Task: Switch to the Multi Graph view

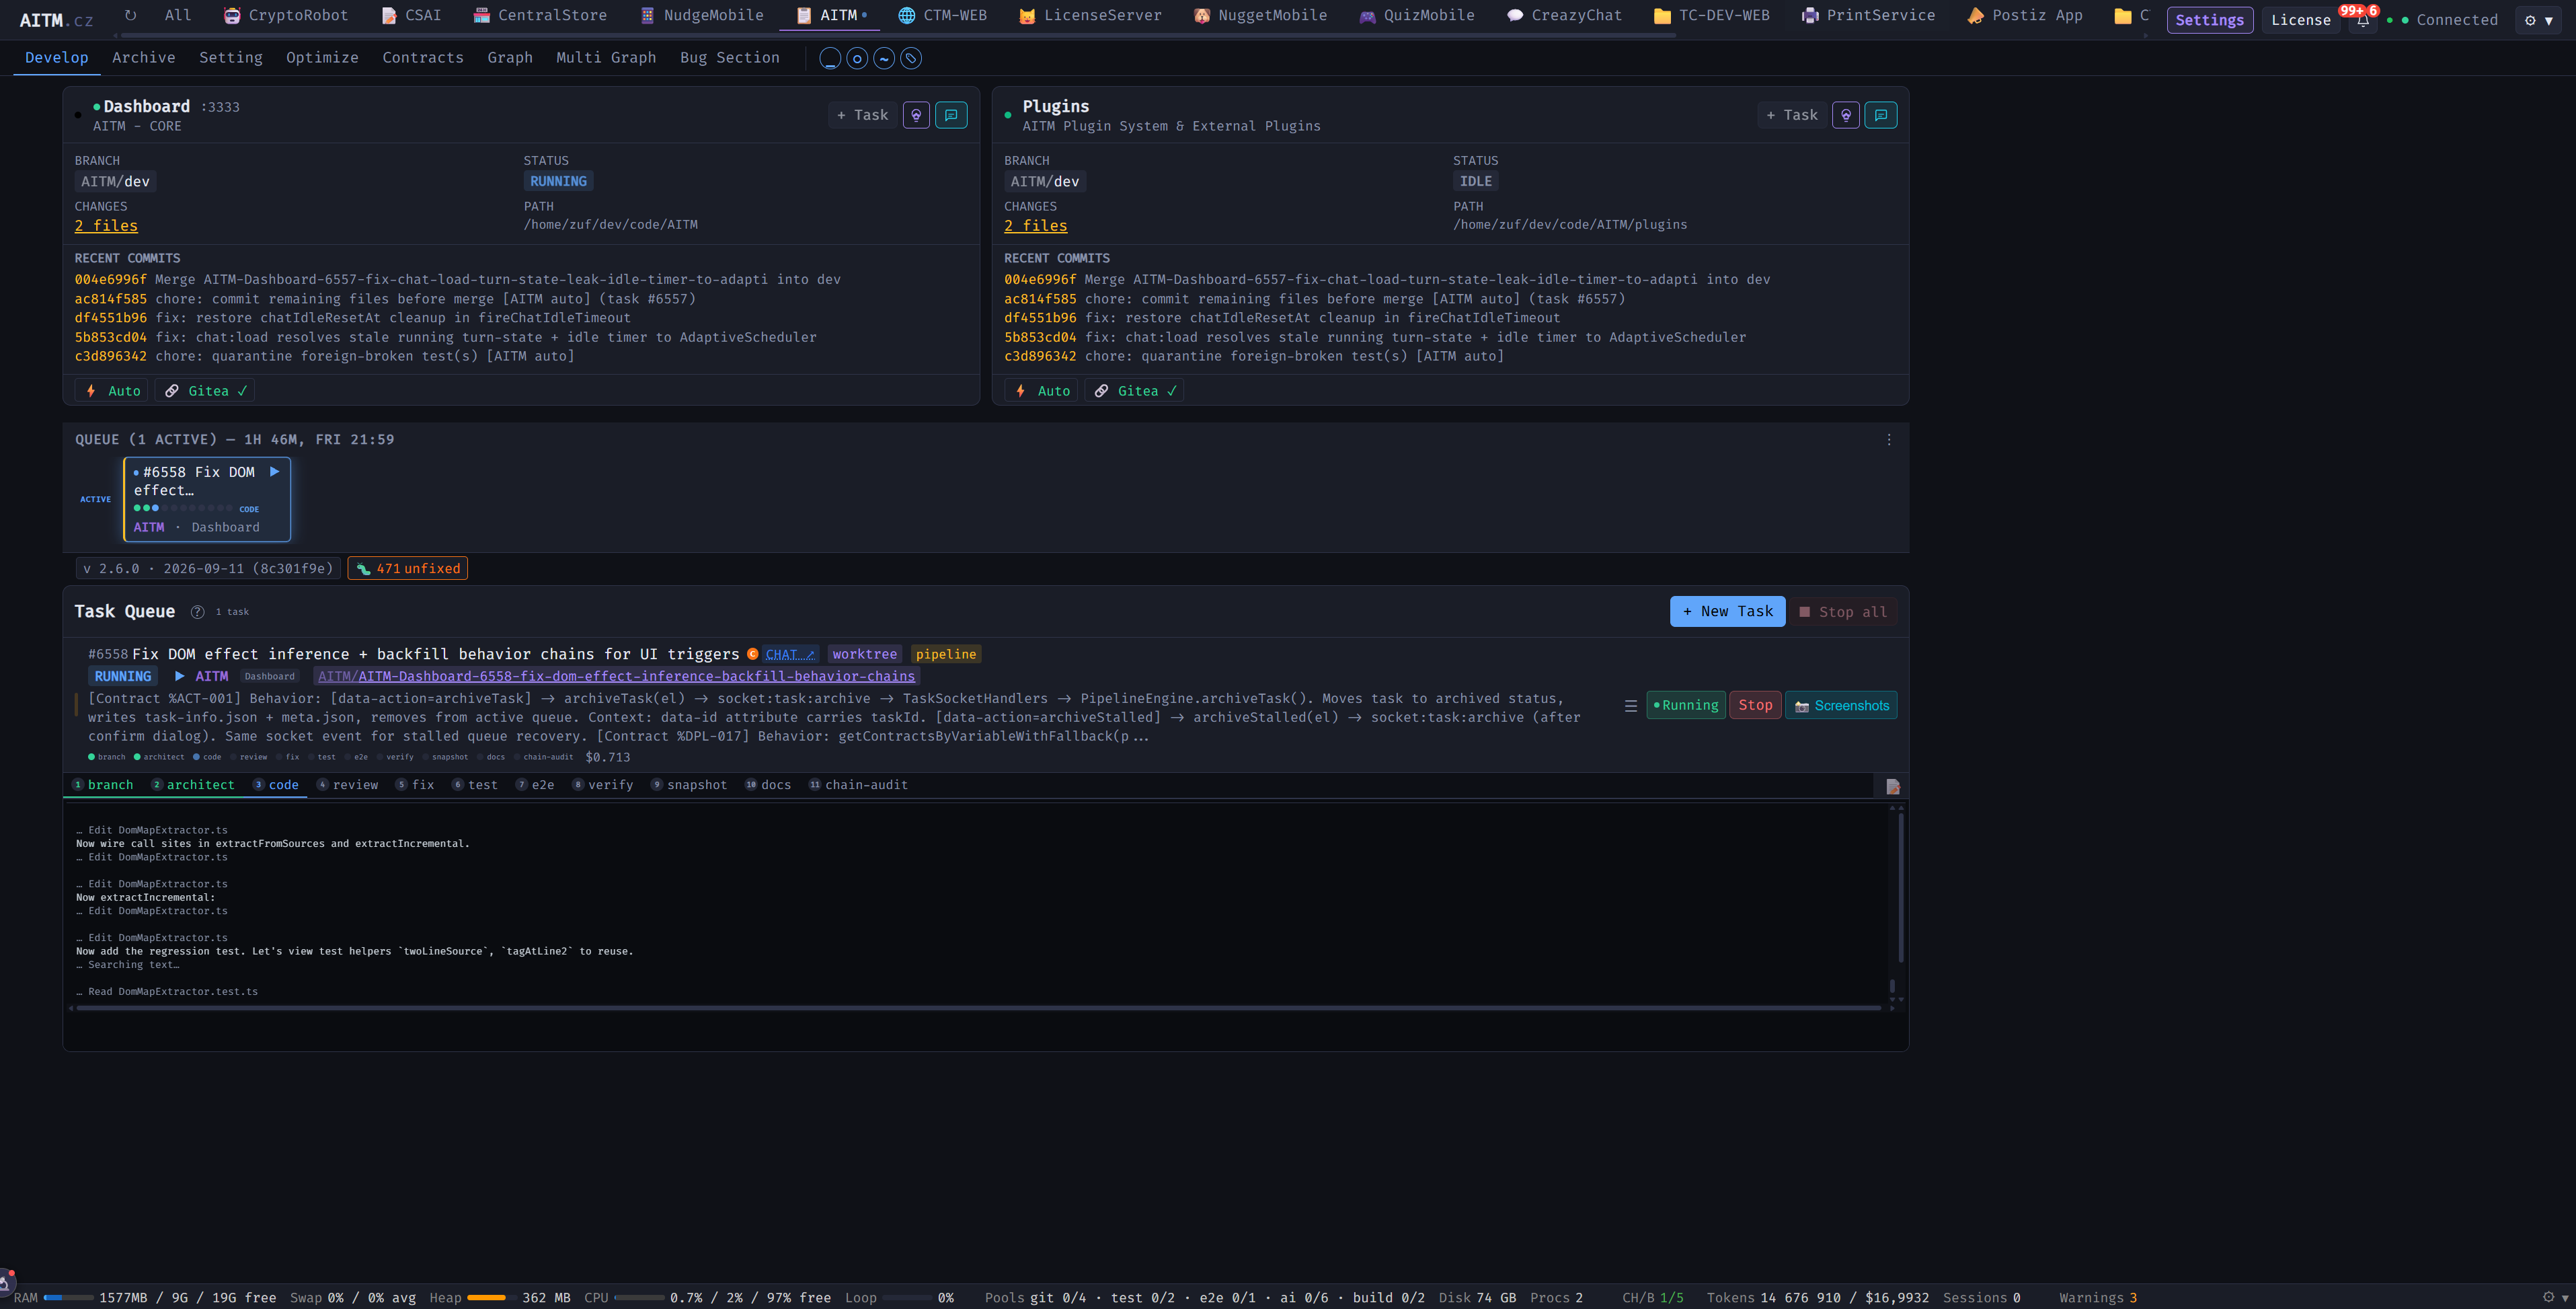Action: pos(606,58)
